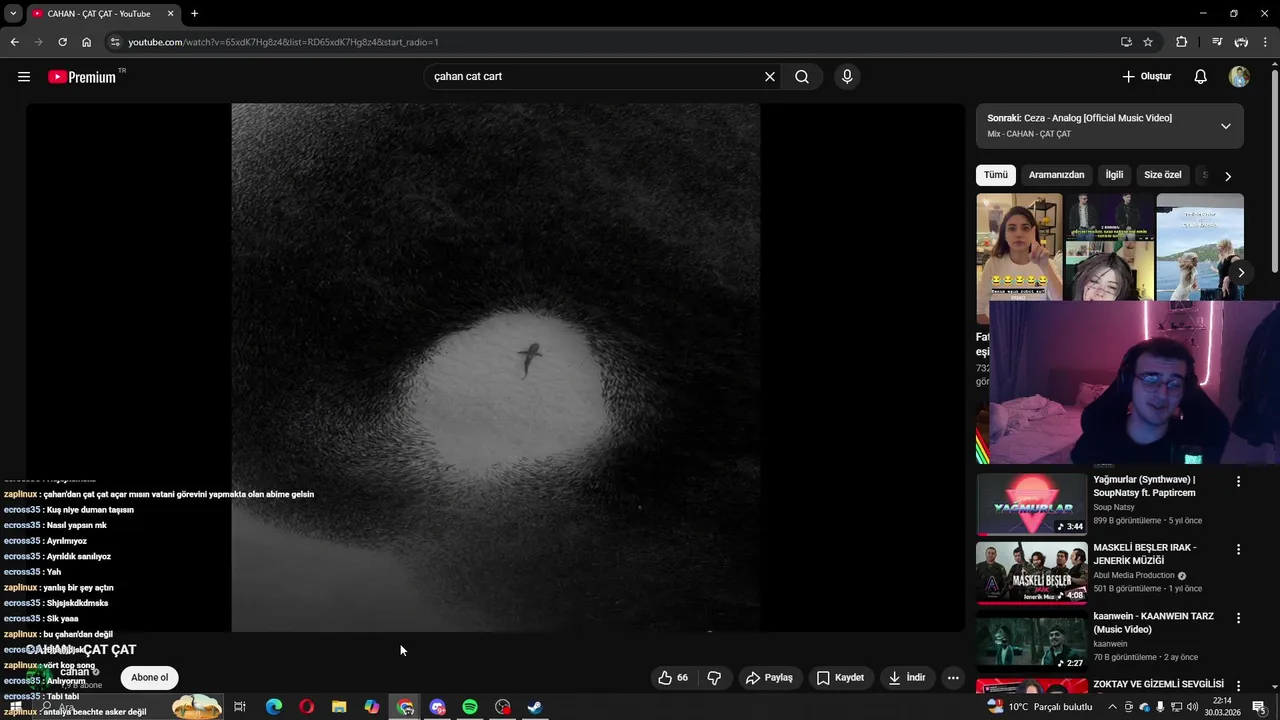Click the Abone ol subscribe button

coord(150,678)
